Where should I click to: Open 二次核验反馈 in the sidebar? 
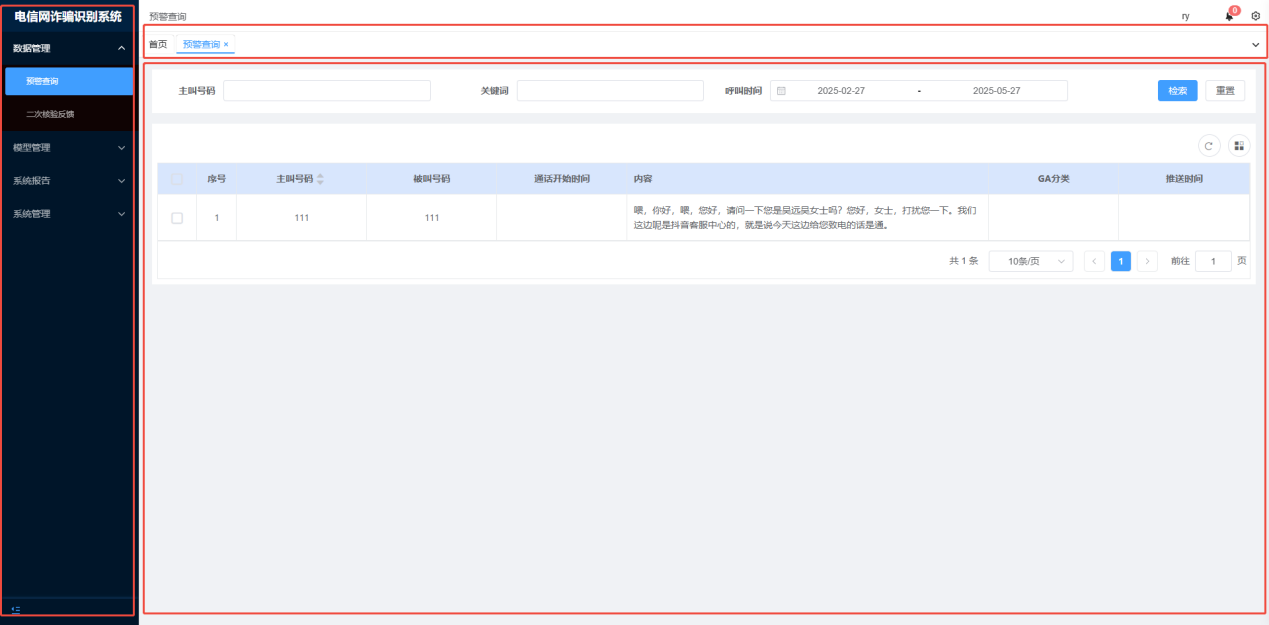50,114
